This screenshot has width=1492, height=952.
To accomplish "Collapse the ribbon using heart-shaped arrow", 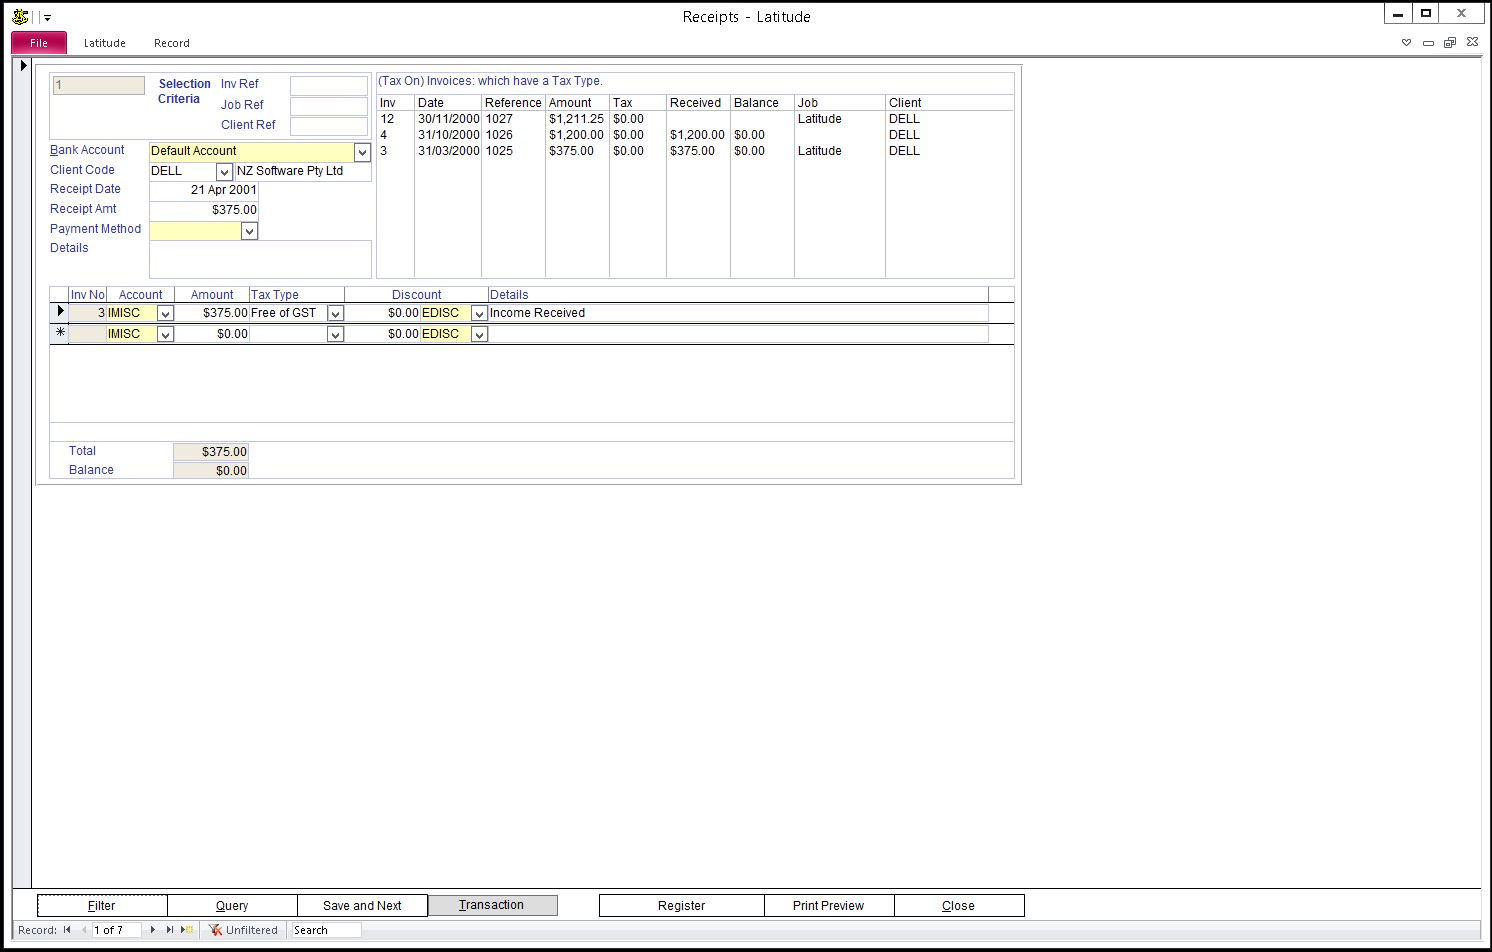I will coord(1406,43).
